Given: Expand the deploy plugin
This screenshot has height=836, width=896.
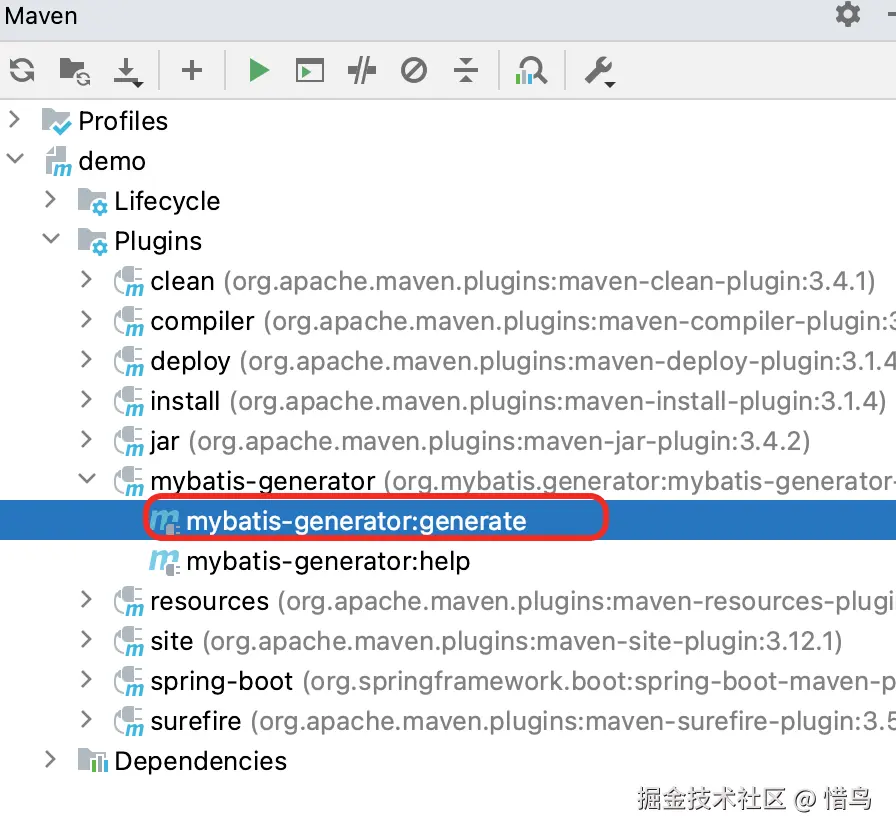Looking at the screenshot, I should click(x=86, y=359).
